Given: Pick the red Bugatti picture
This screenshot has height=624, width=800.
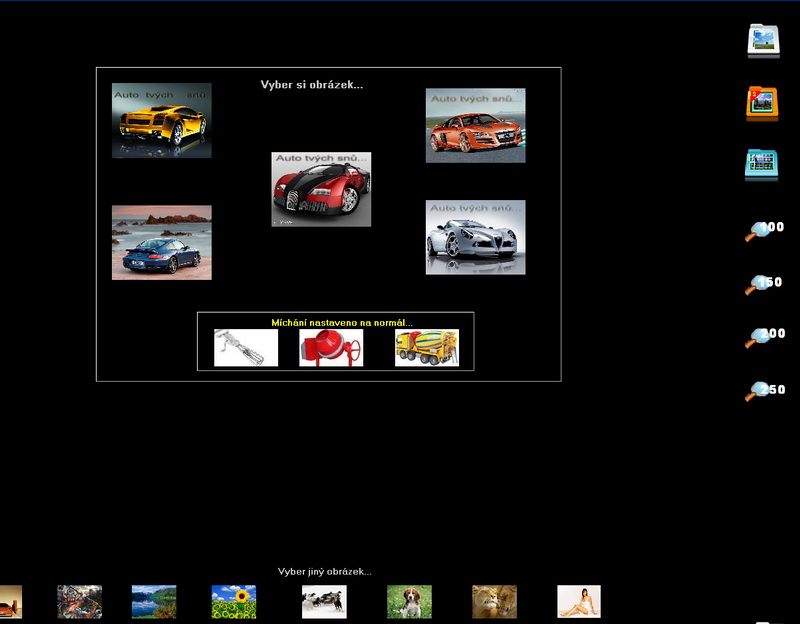Looking at the screenshot, I should click(x=321, y=189).
